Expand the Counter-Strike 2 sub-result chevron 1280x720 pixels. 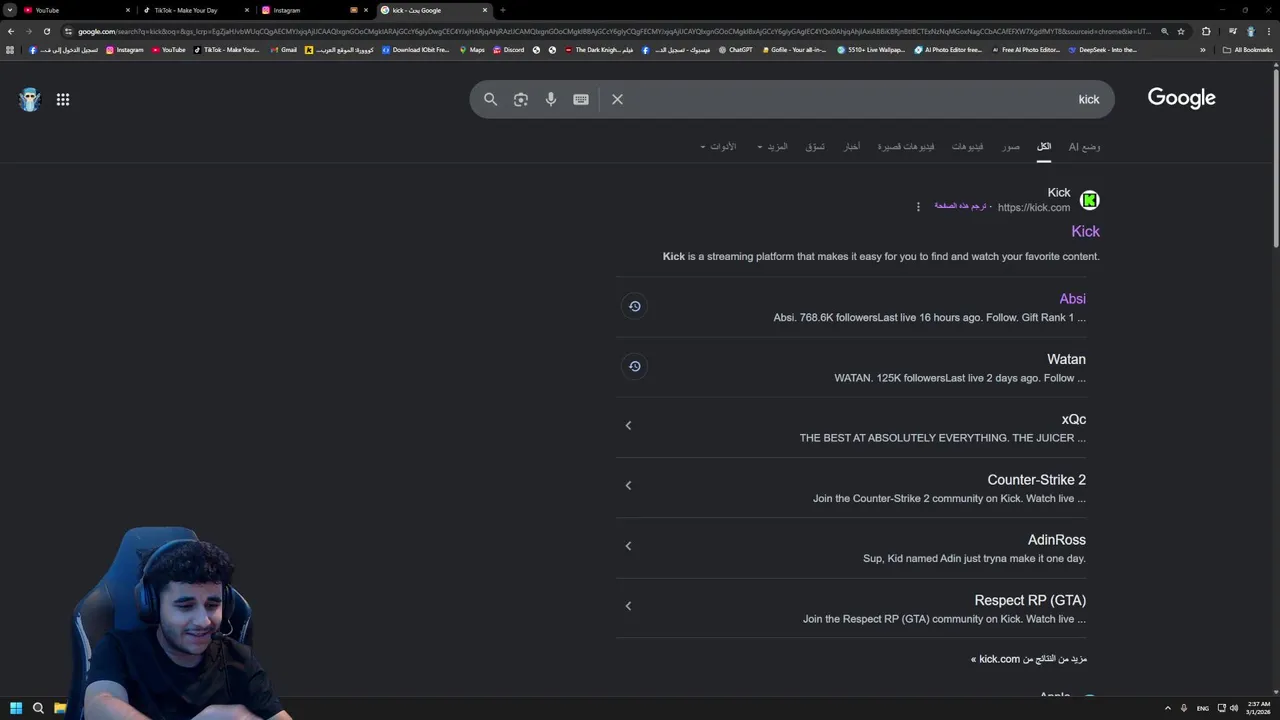click(628, 486)
